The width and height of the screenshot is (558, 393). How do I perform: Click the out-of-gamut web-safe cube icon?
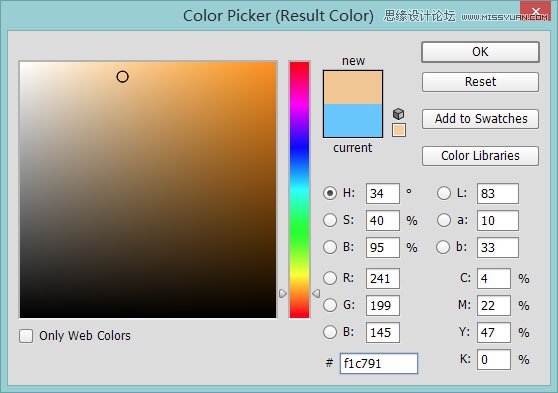[x=399, y=114]
